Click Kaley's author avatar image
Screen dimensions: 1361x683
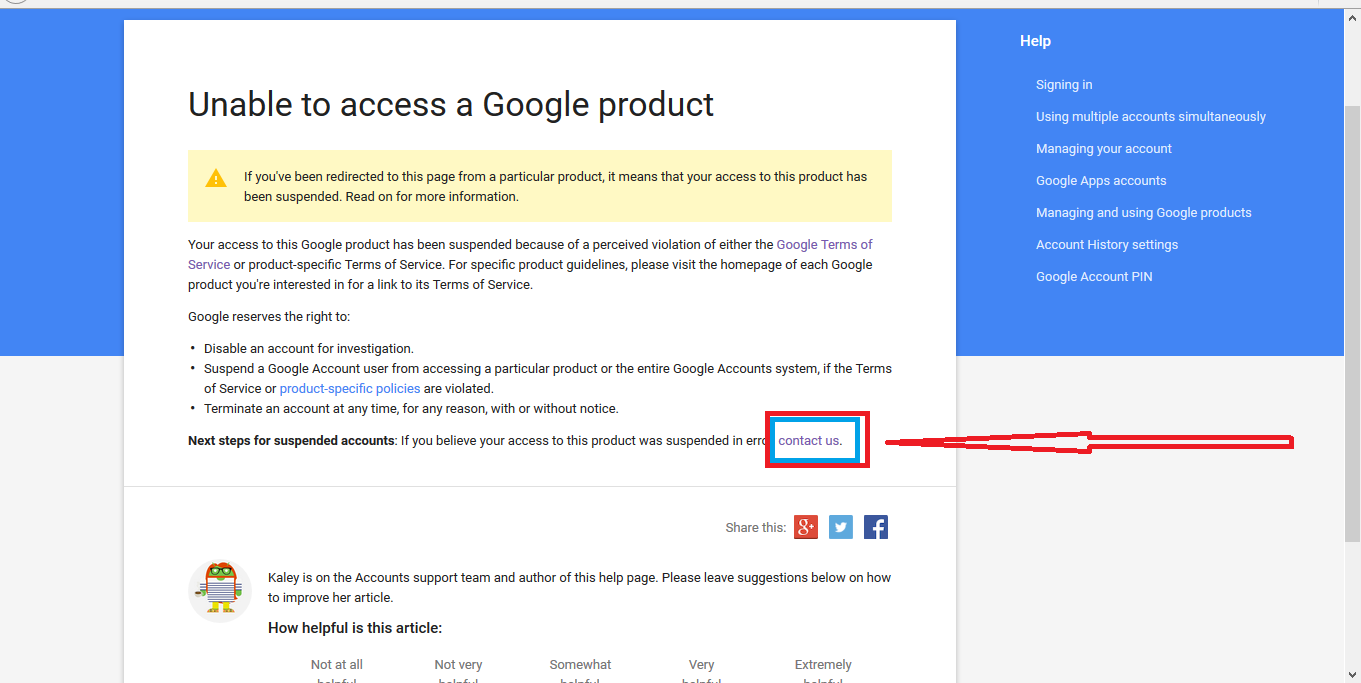click(219, 590)
